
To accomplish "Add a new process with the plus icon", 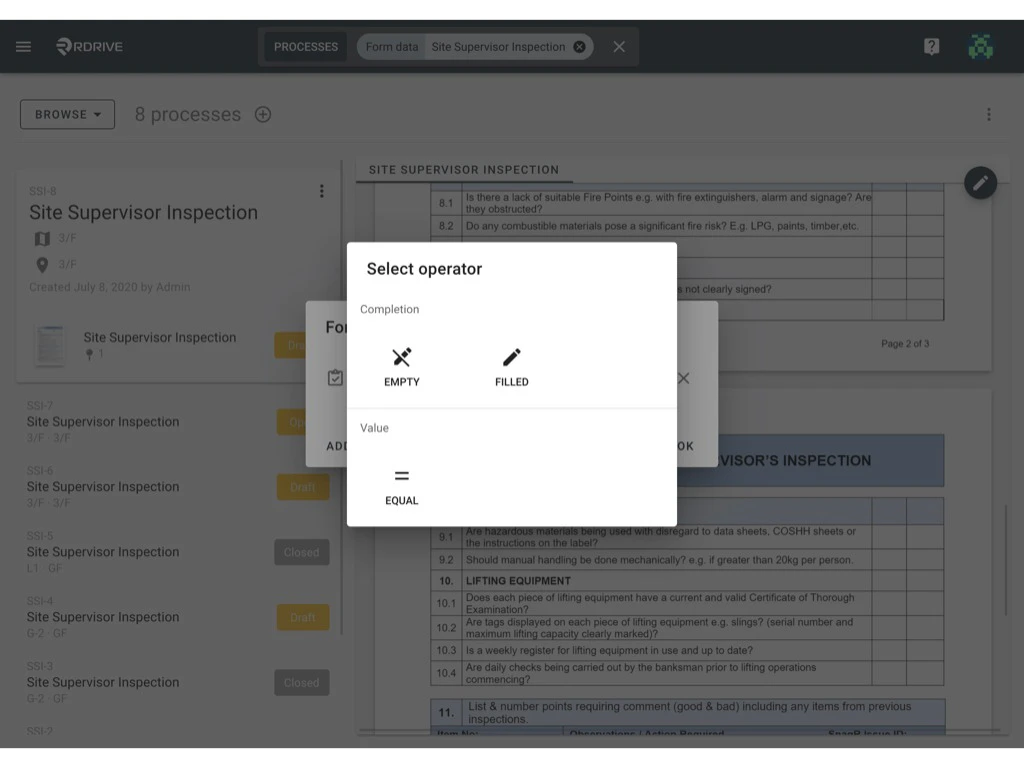I will (263, 114).
